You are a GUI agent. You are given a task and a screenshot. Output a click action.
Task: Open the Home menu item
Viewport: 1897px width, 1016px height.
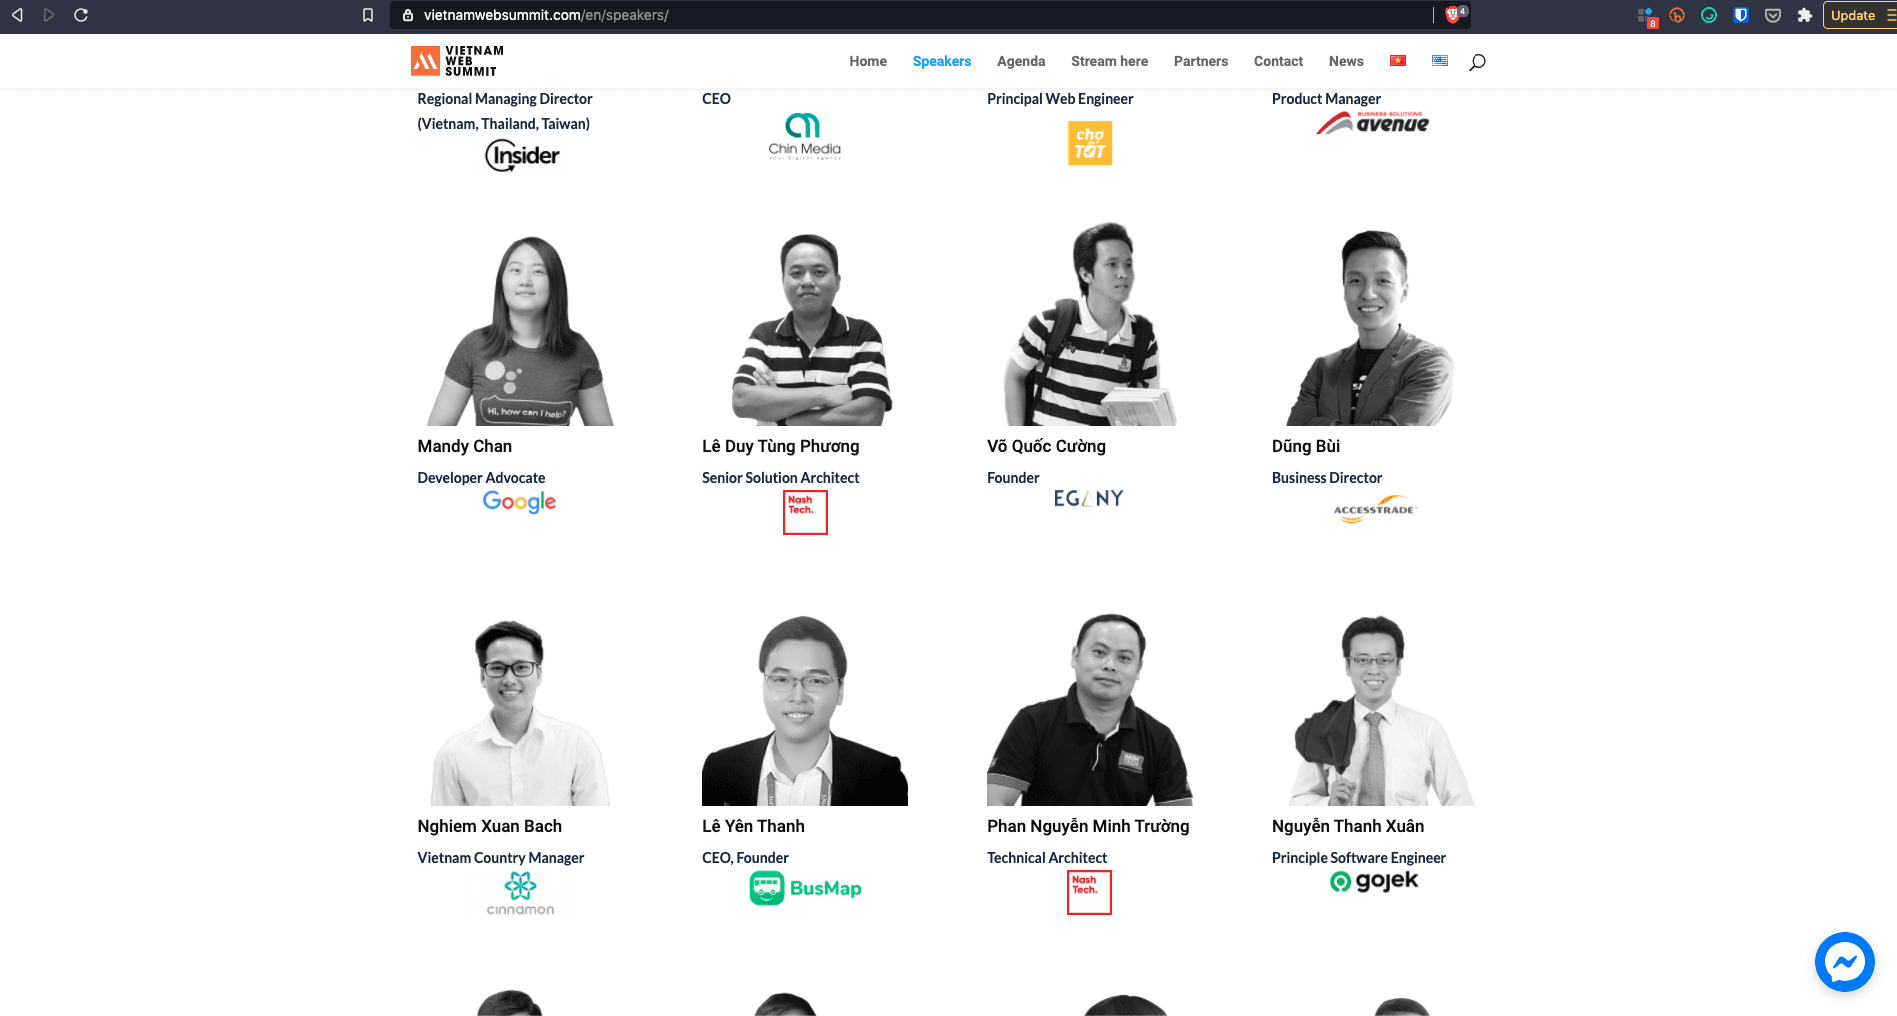pyautogui.click(x=868, y=61)
